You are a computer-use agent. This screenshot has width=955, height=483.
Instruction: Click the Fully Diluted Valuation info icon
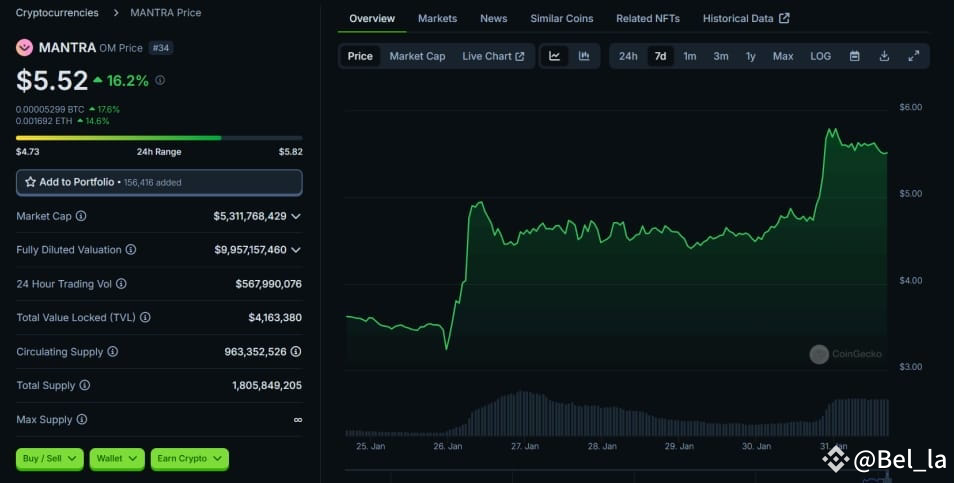pos(131,249)
